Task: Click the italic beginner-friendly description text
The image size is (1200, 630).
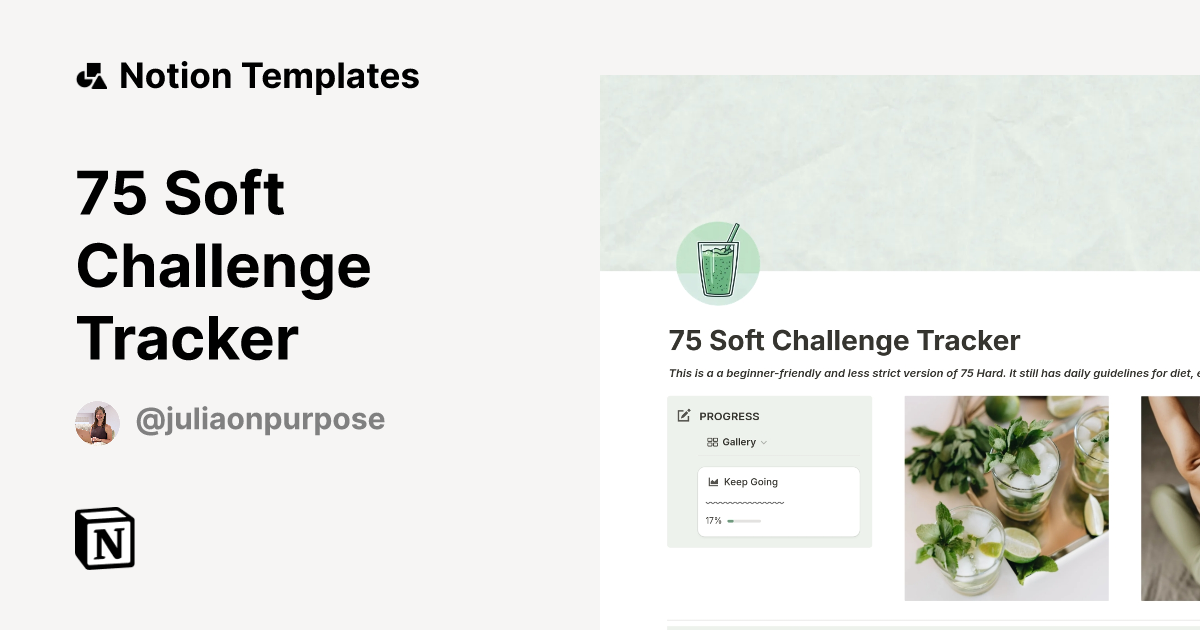Action: pyautogui.click(x=932, y=374)
